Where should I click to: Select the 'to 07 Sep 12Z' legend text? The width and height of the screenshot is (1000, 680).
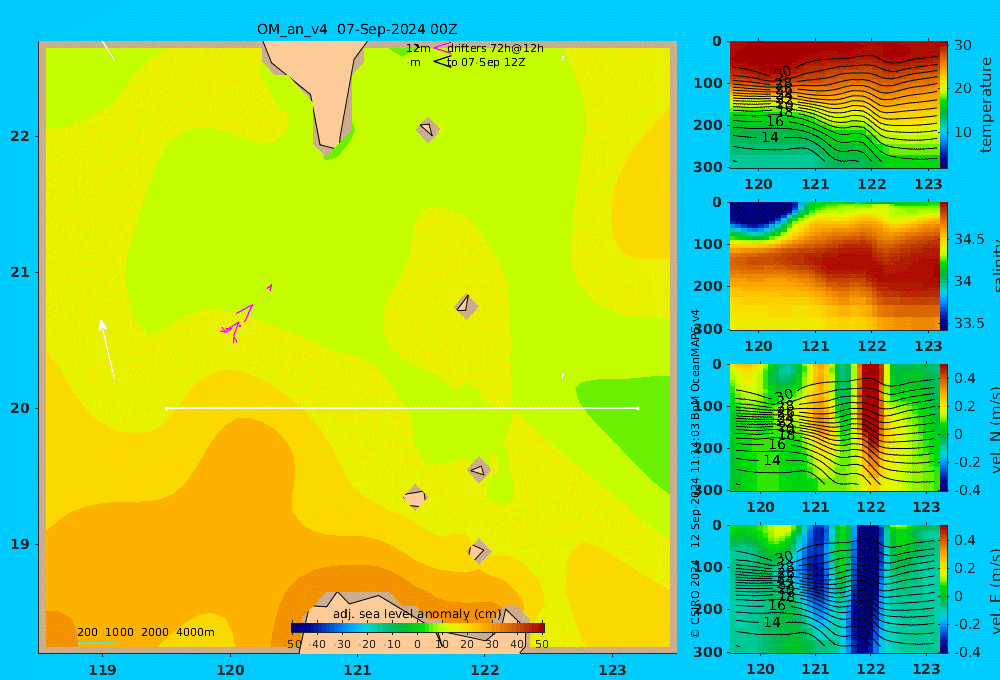[x=486, y=63]
